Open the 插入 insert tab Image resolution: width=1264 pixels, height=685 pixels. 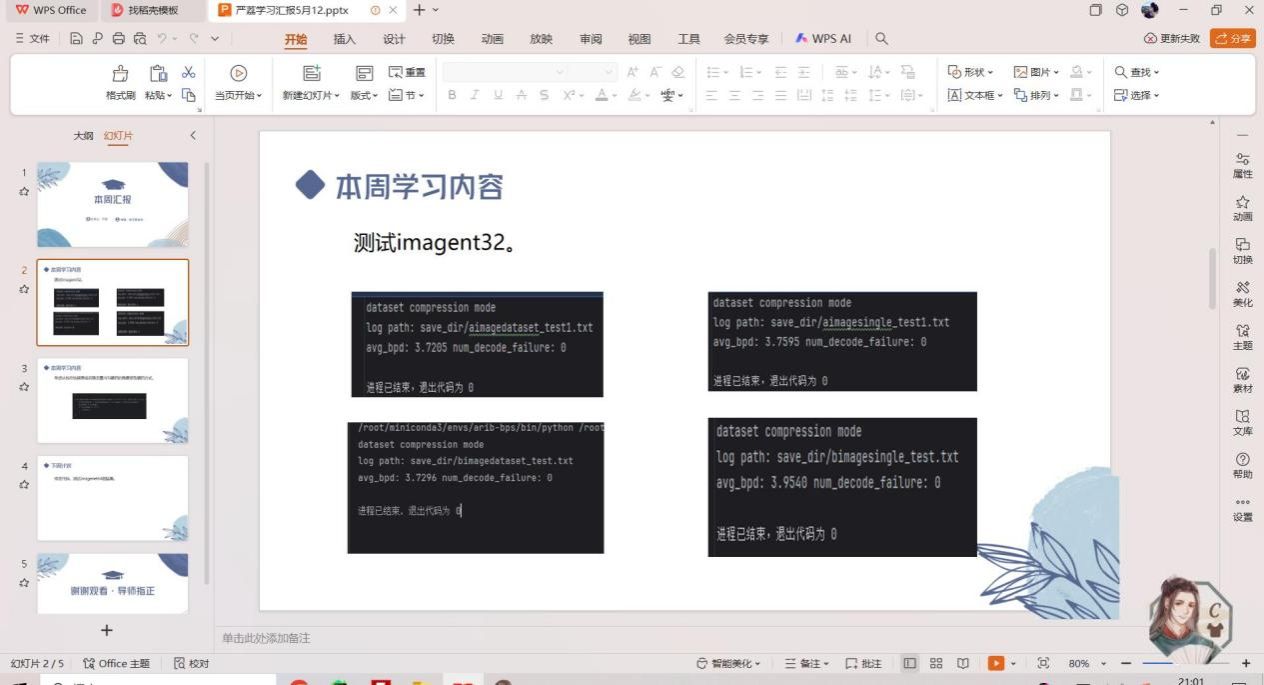point(345,39)
